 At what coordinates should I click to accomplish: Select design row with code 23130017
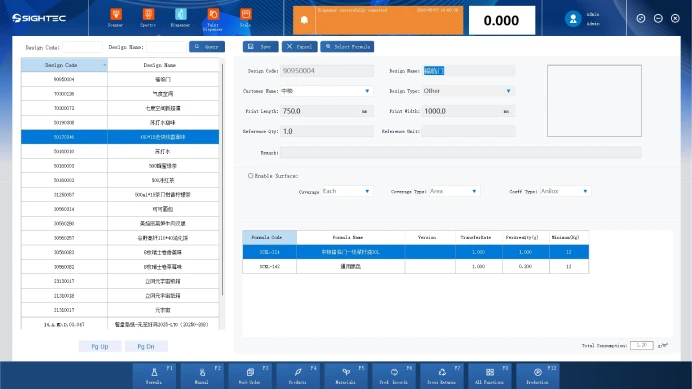point(120,281)
